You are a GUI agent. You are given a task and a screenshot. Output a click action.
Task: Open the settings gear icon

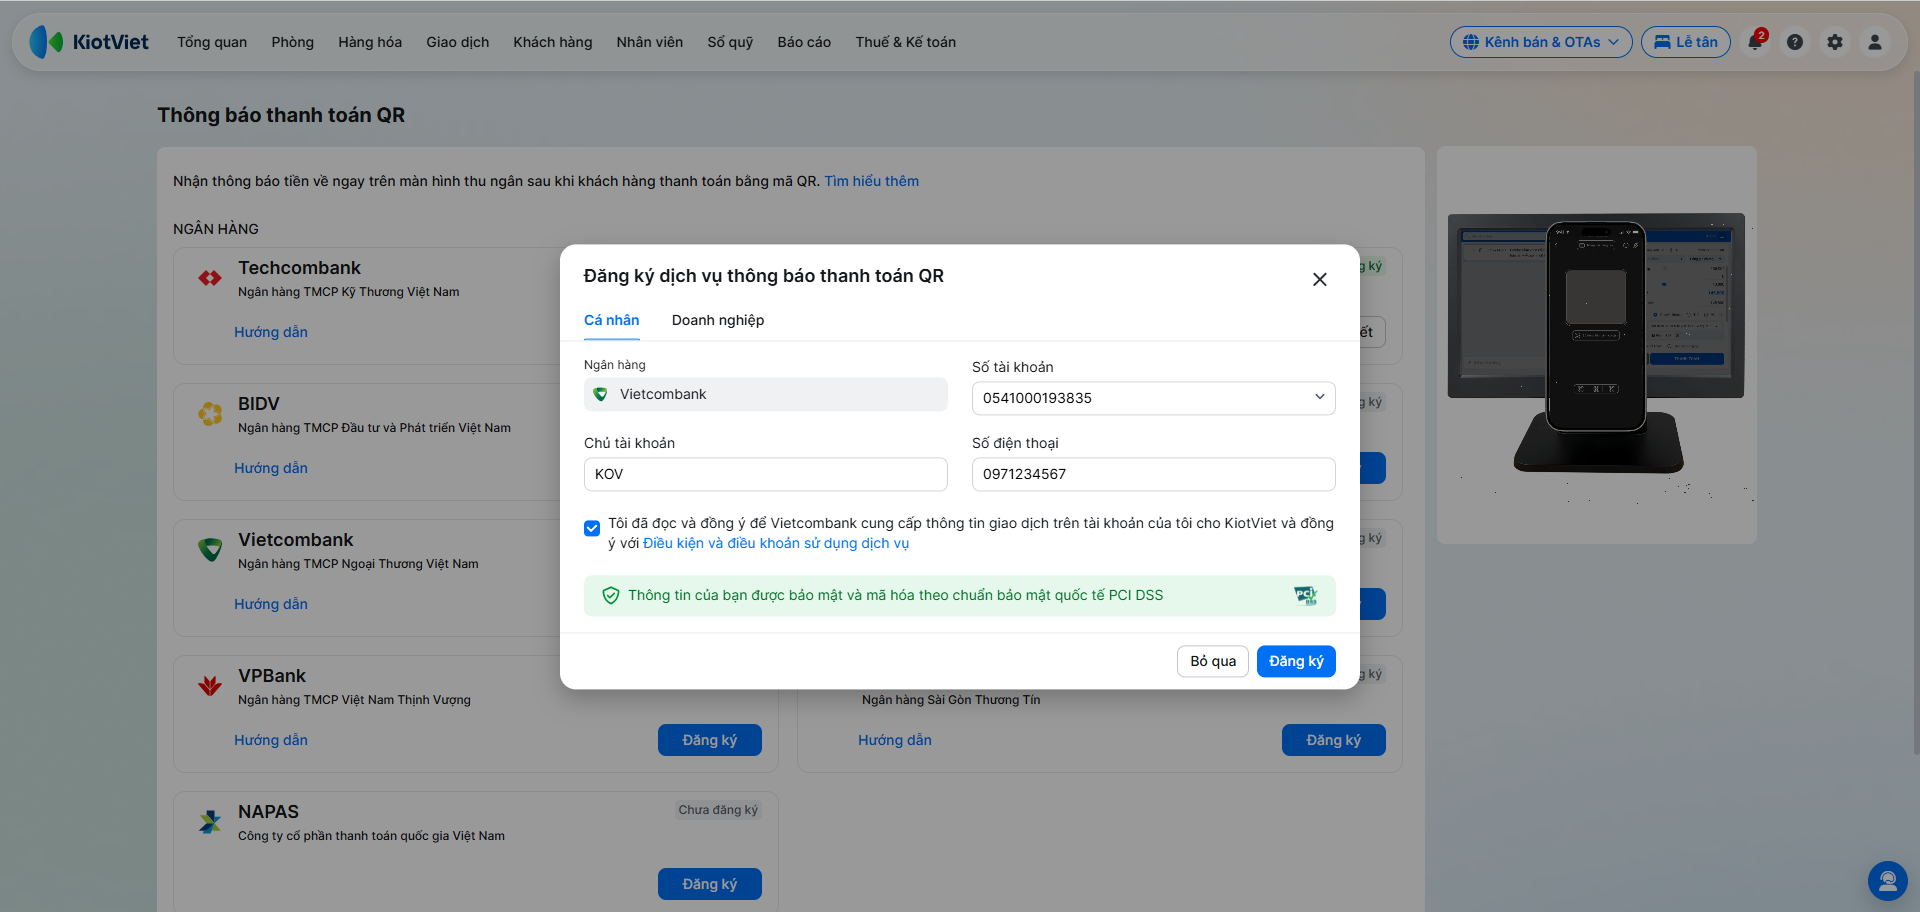tap(1835, 42)
